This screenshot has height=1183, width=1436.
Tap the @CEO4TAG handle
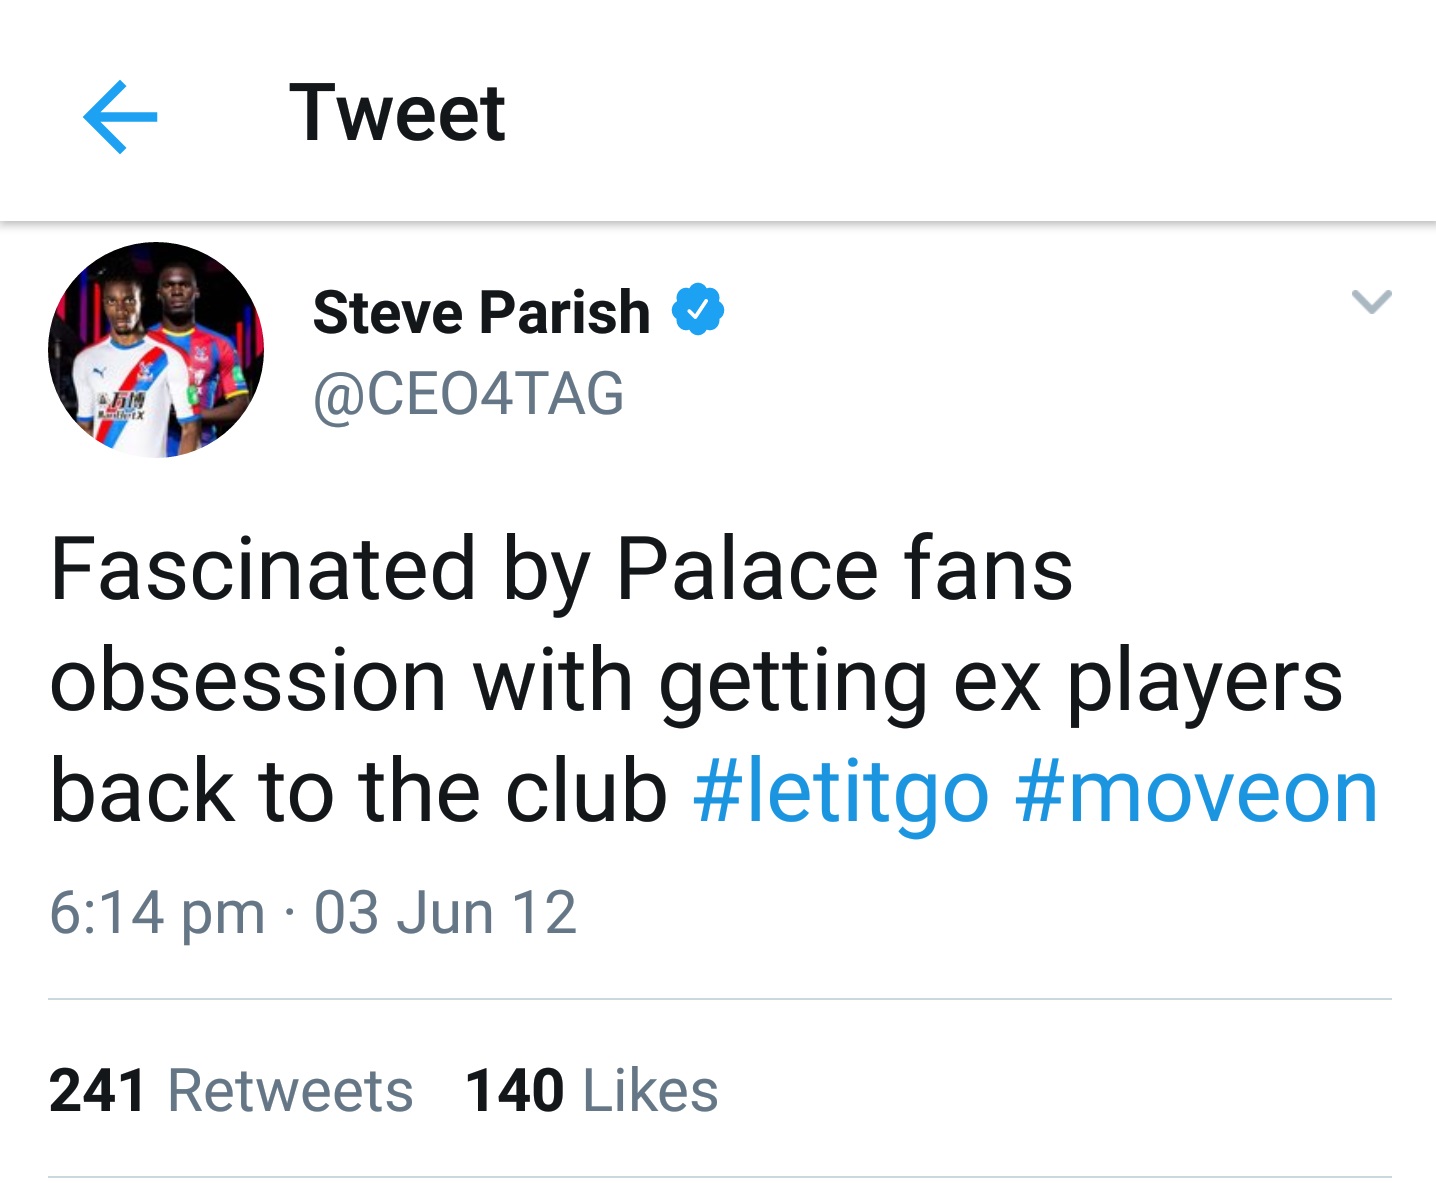pos(468,394)
